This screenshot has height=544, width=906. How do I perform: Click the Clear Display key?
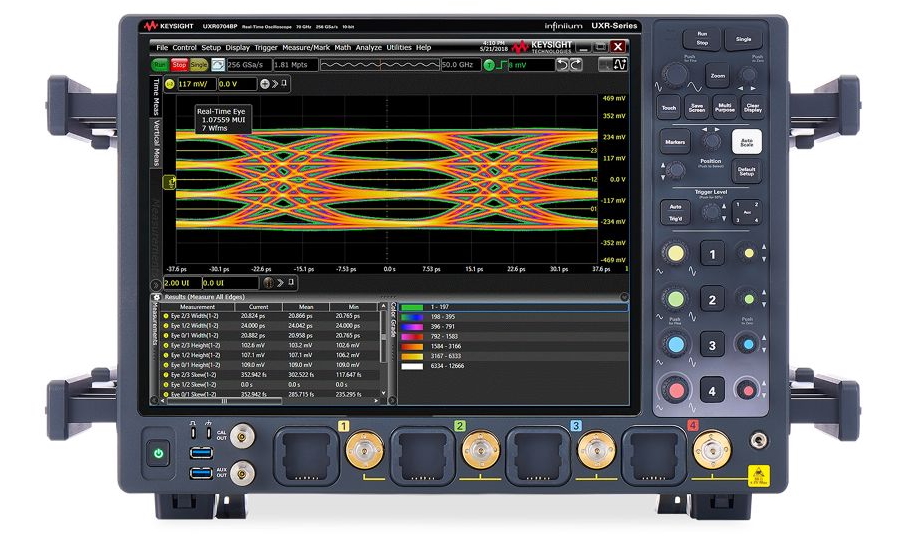(752, 108)
